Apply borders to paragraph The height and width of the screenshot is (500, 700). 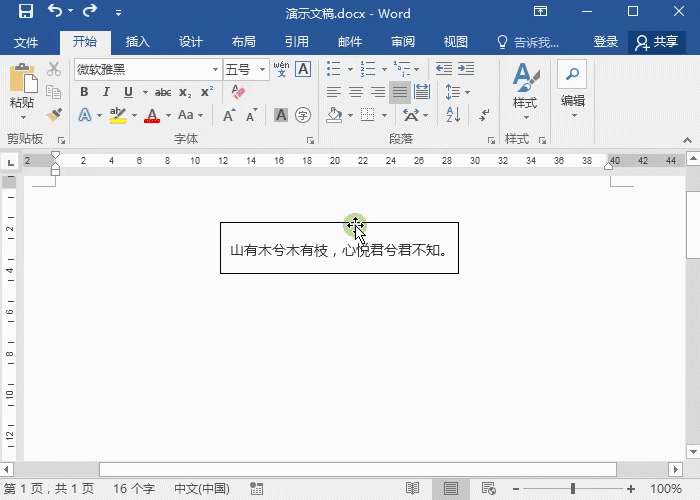(x=368, y=115)
